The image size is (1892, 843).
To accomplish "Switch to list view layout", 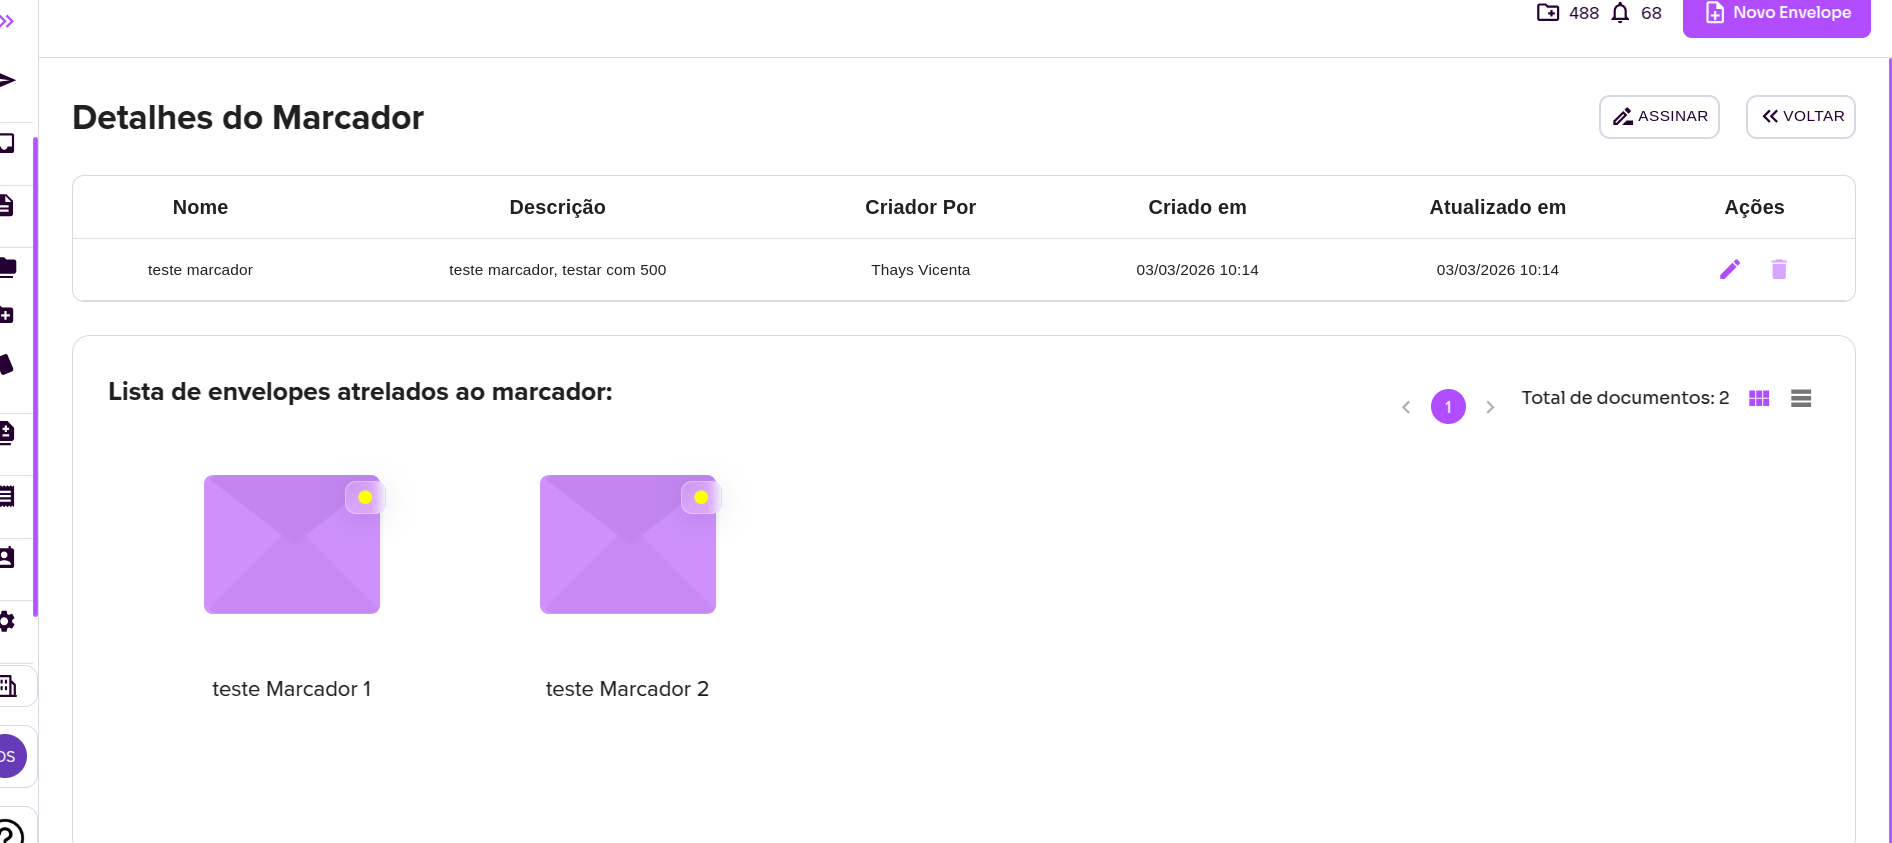I will 1800,398.
